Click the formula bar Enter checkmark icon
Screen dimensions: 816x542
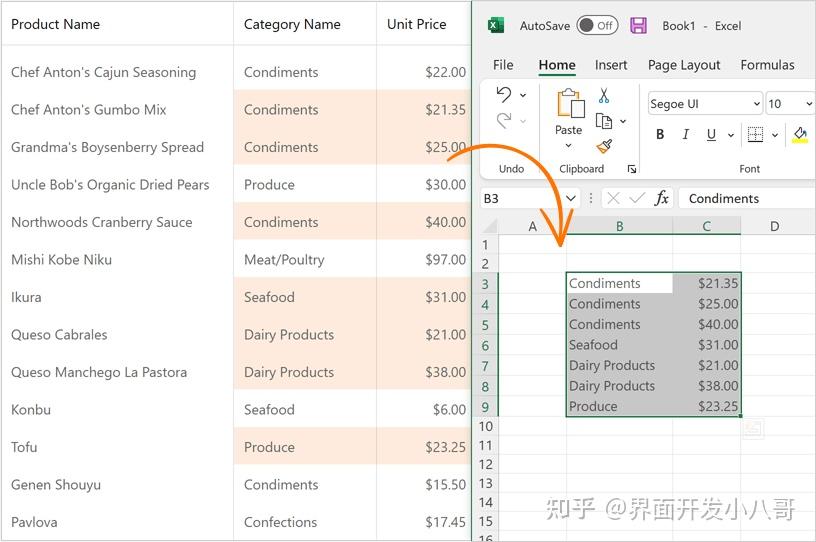coord(637,198)
